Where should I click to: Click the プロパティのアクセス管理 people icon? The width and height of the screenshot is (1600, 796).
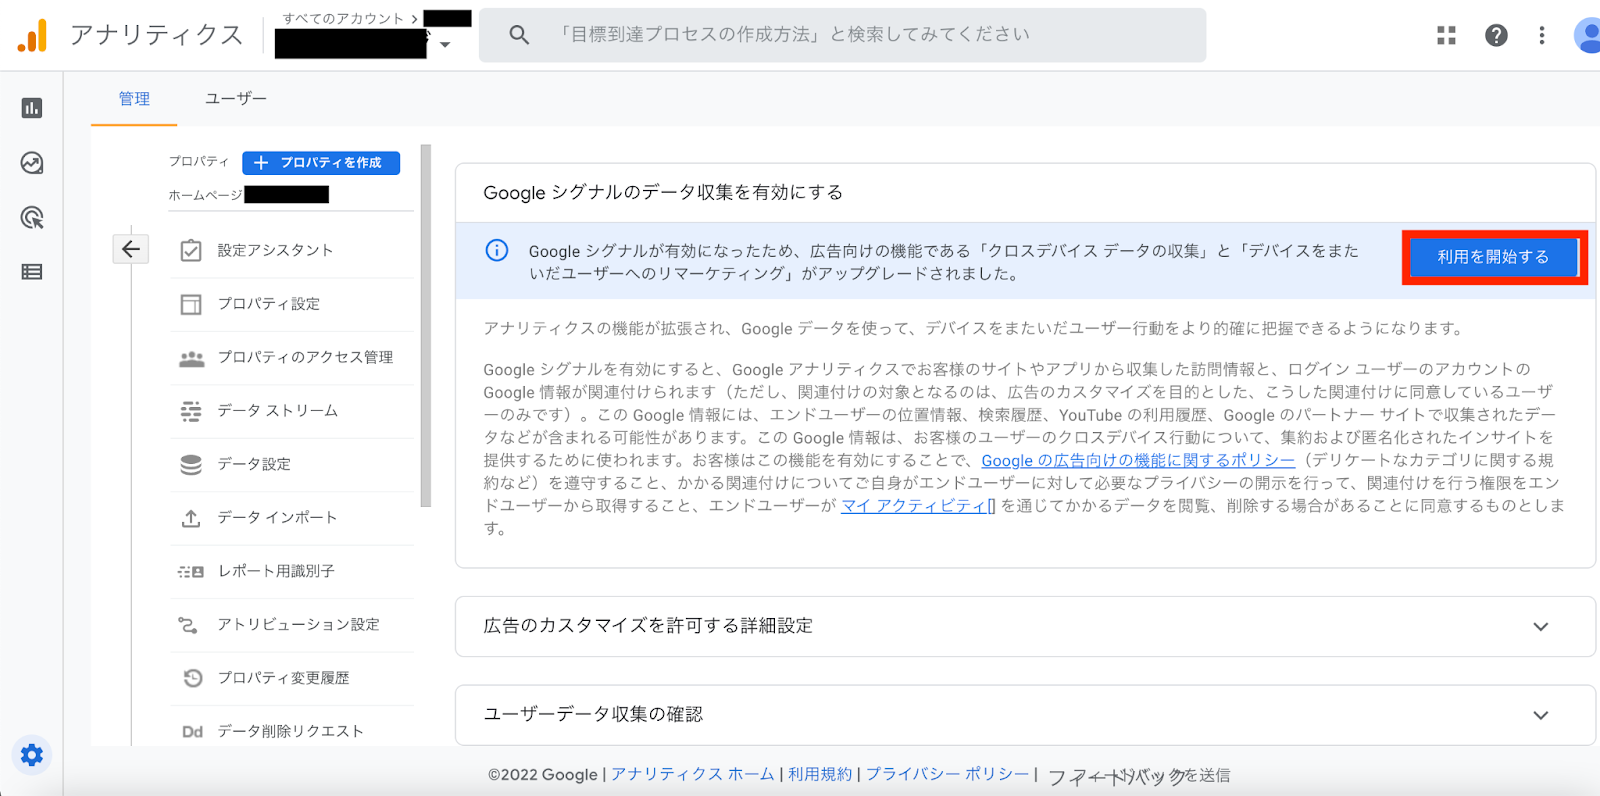(191, 358)
